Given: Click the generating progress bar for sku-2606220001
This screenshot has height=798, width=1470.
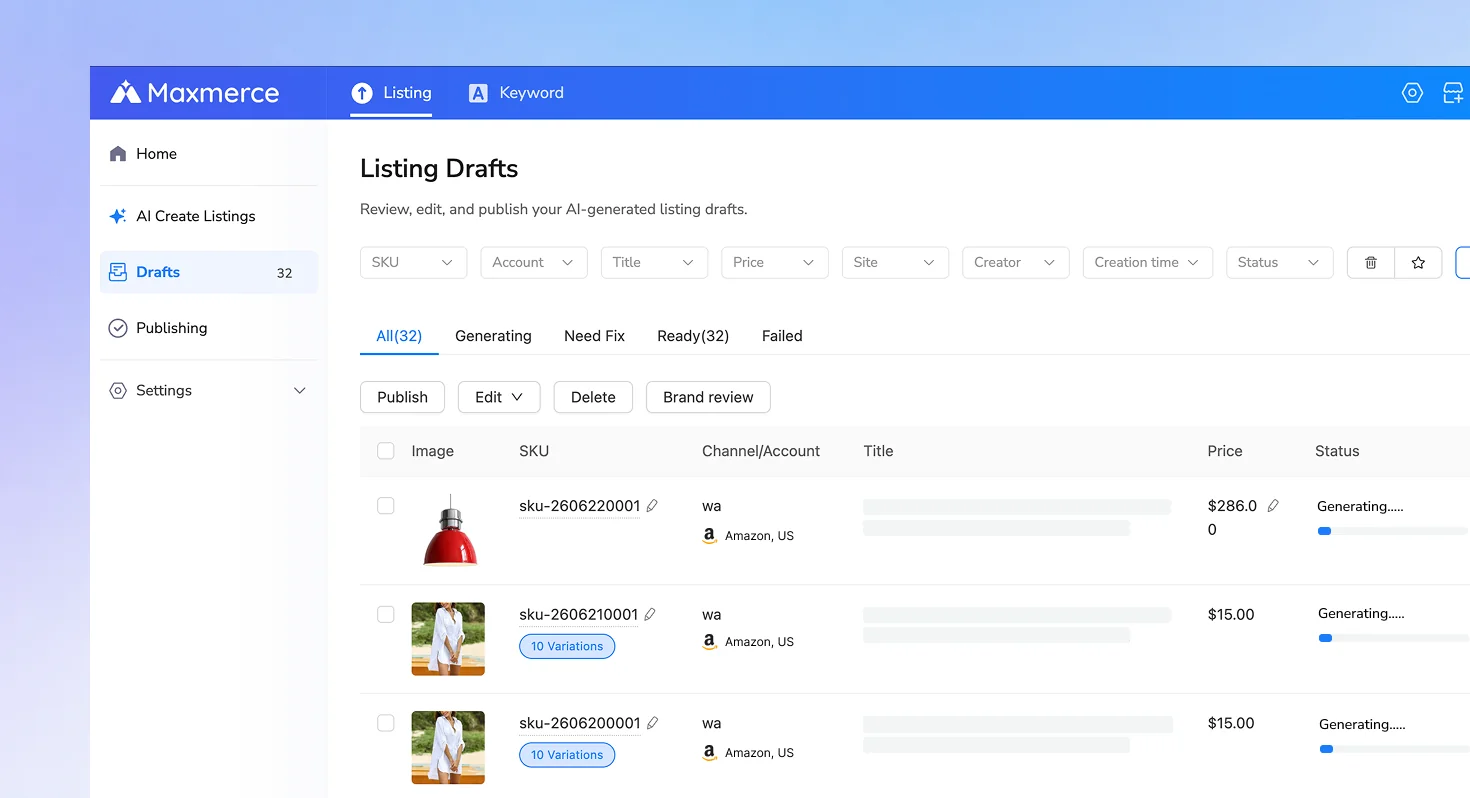Looking at the screenshot, I should pyautogui.click(x=1393, y=532).
